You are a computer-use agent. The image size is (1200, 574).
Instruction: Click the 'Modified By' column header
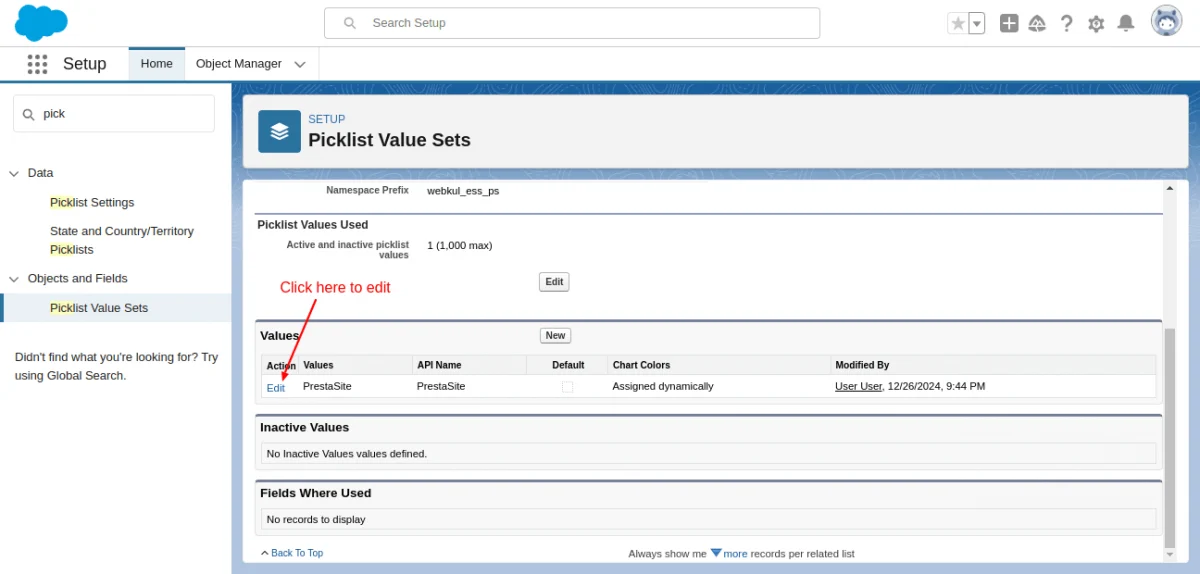(862, 365)
